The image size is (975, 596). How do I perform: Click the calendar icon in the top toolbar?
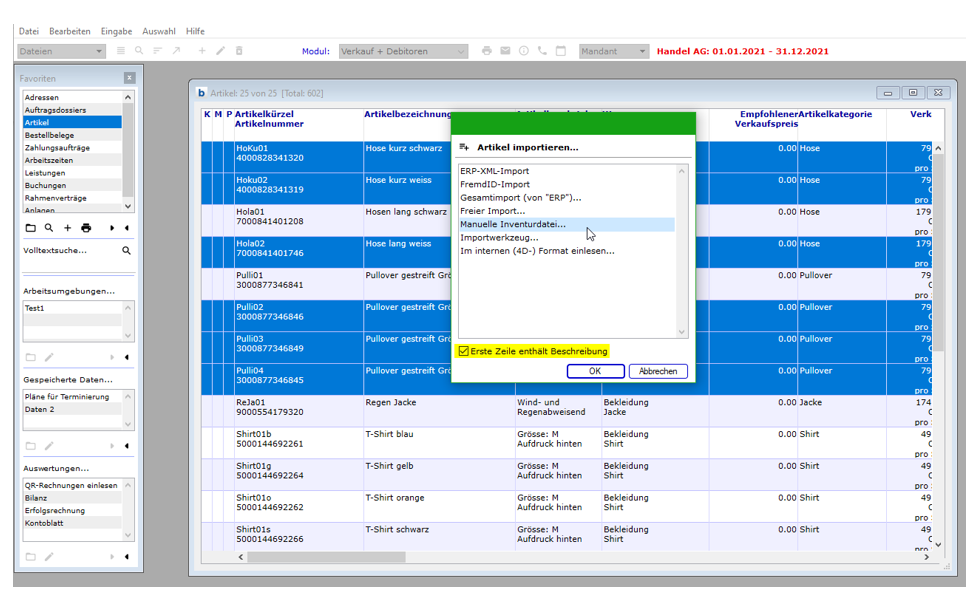click(561, 51)
